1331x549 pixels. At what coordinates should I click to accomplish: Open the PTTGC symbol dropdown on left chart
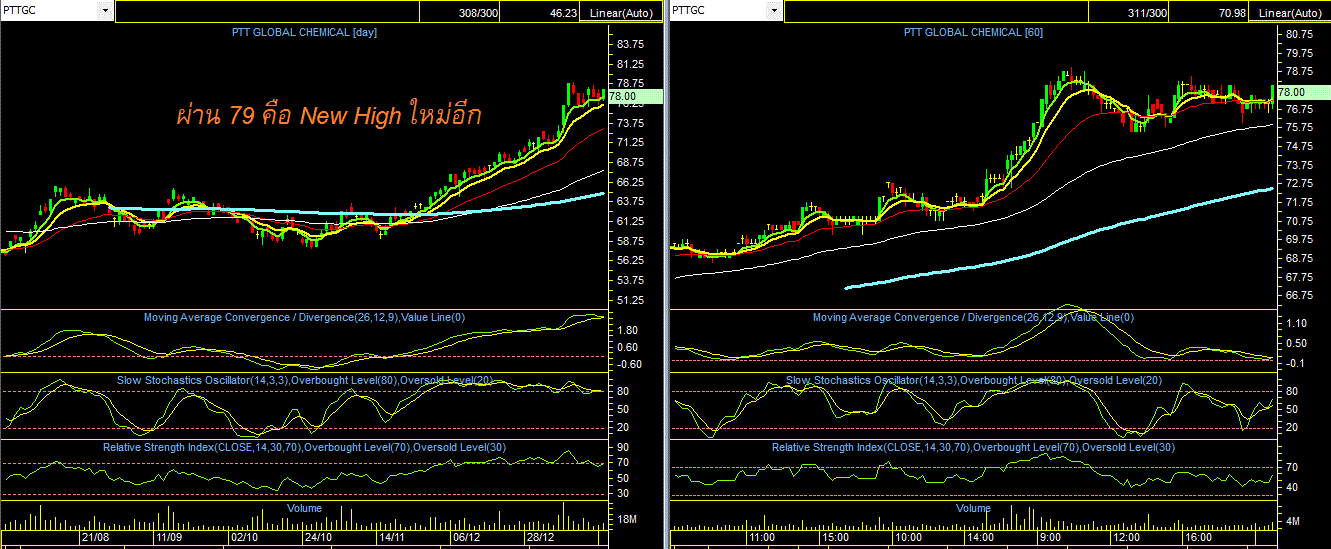coord(105,10)
